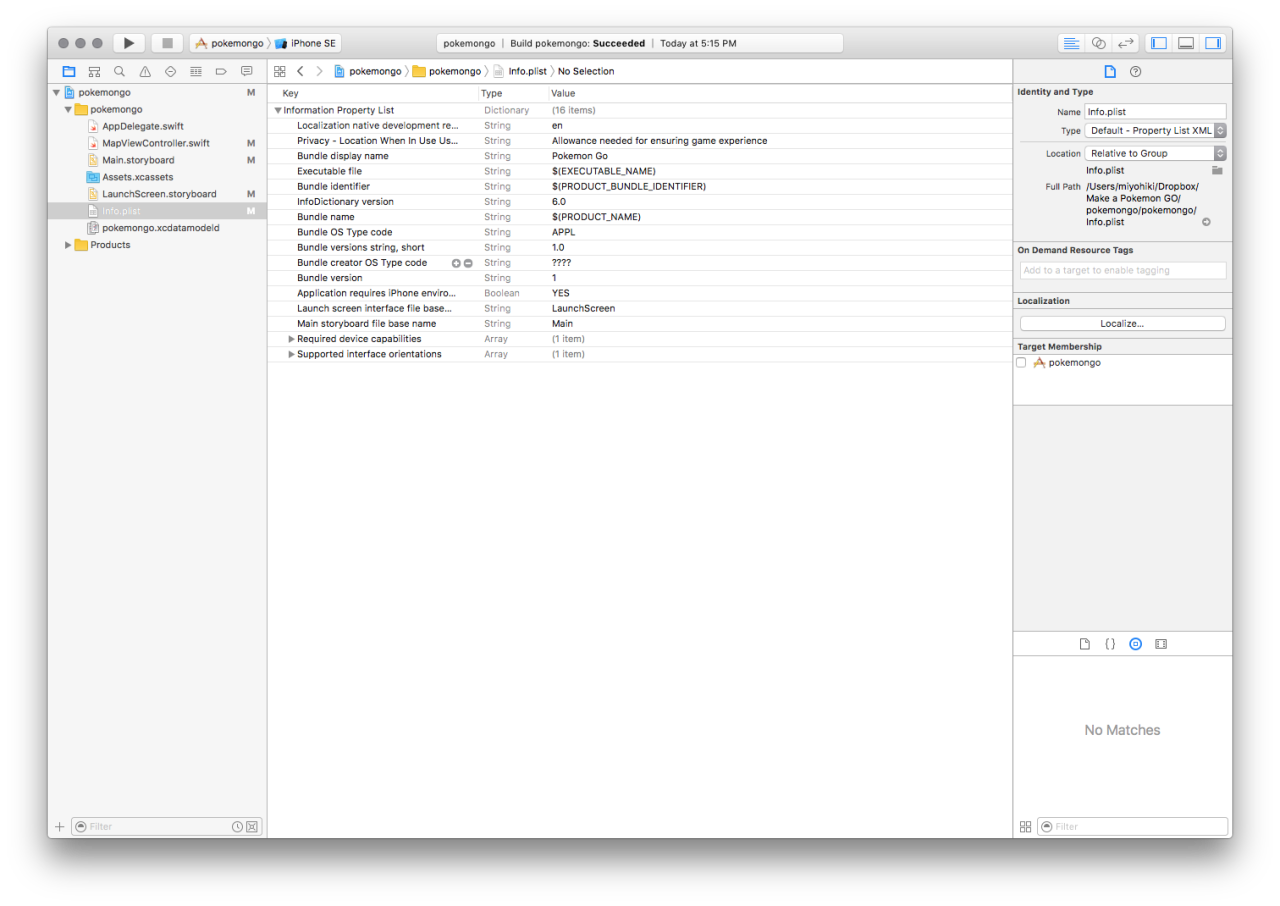Add row next to Bundle creator OS Type code
1280x906 pixels.
pyautogui.click(x=456, y=263)
